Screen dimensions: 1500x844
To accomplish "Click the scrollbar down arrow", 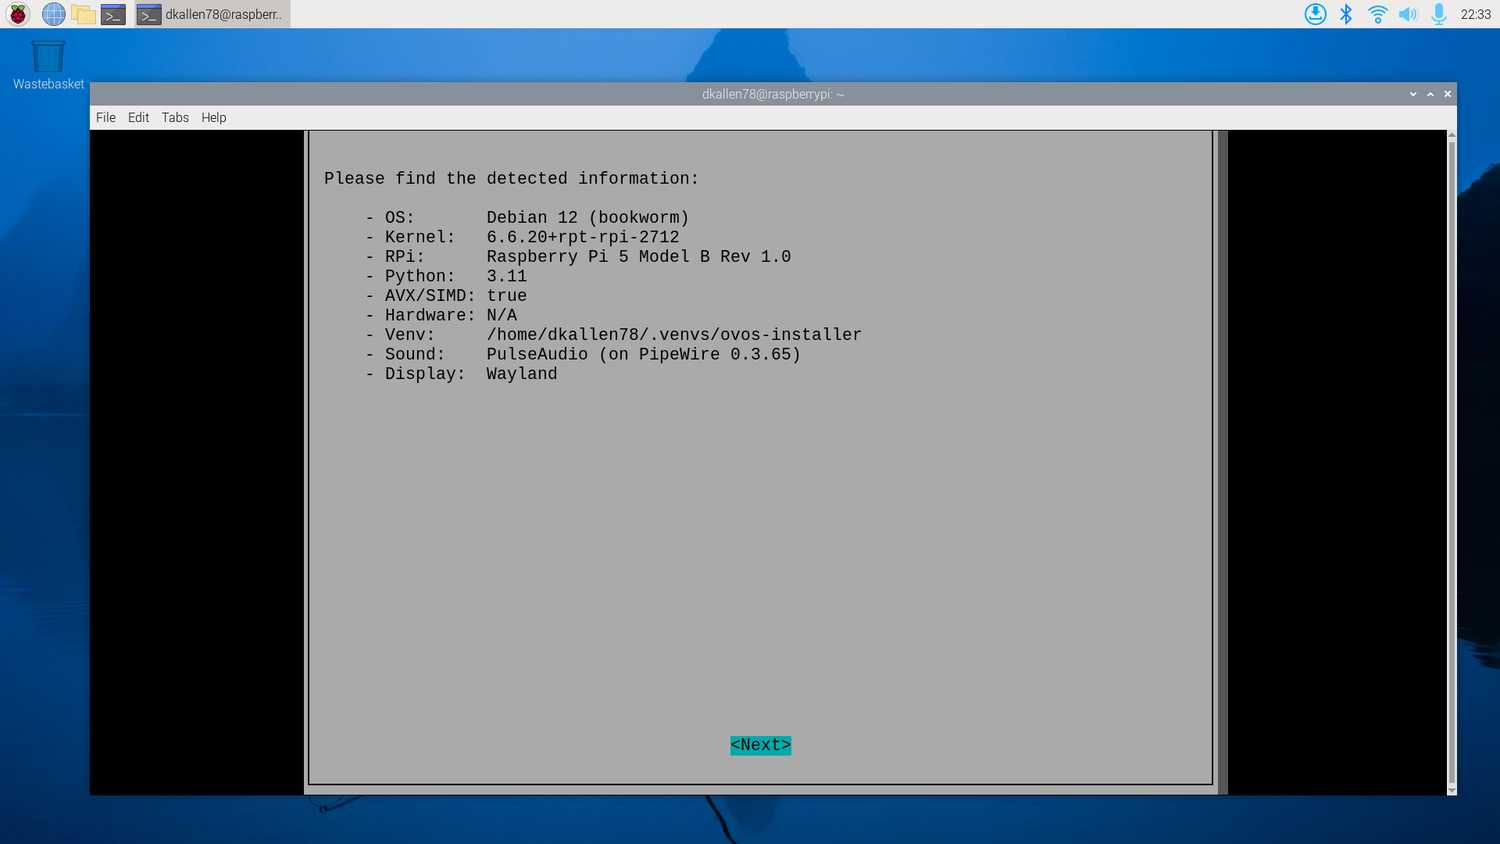I will 1452,790.
